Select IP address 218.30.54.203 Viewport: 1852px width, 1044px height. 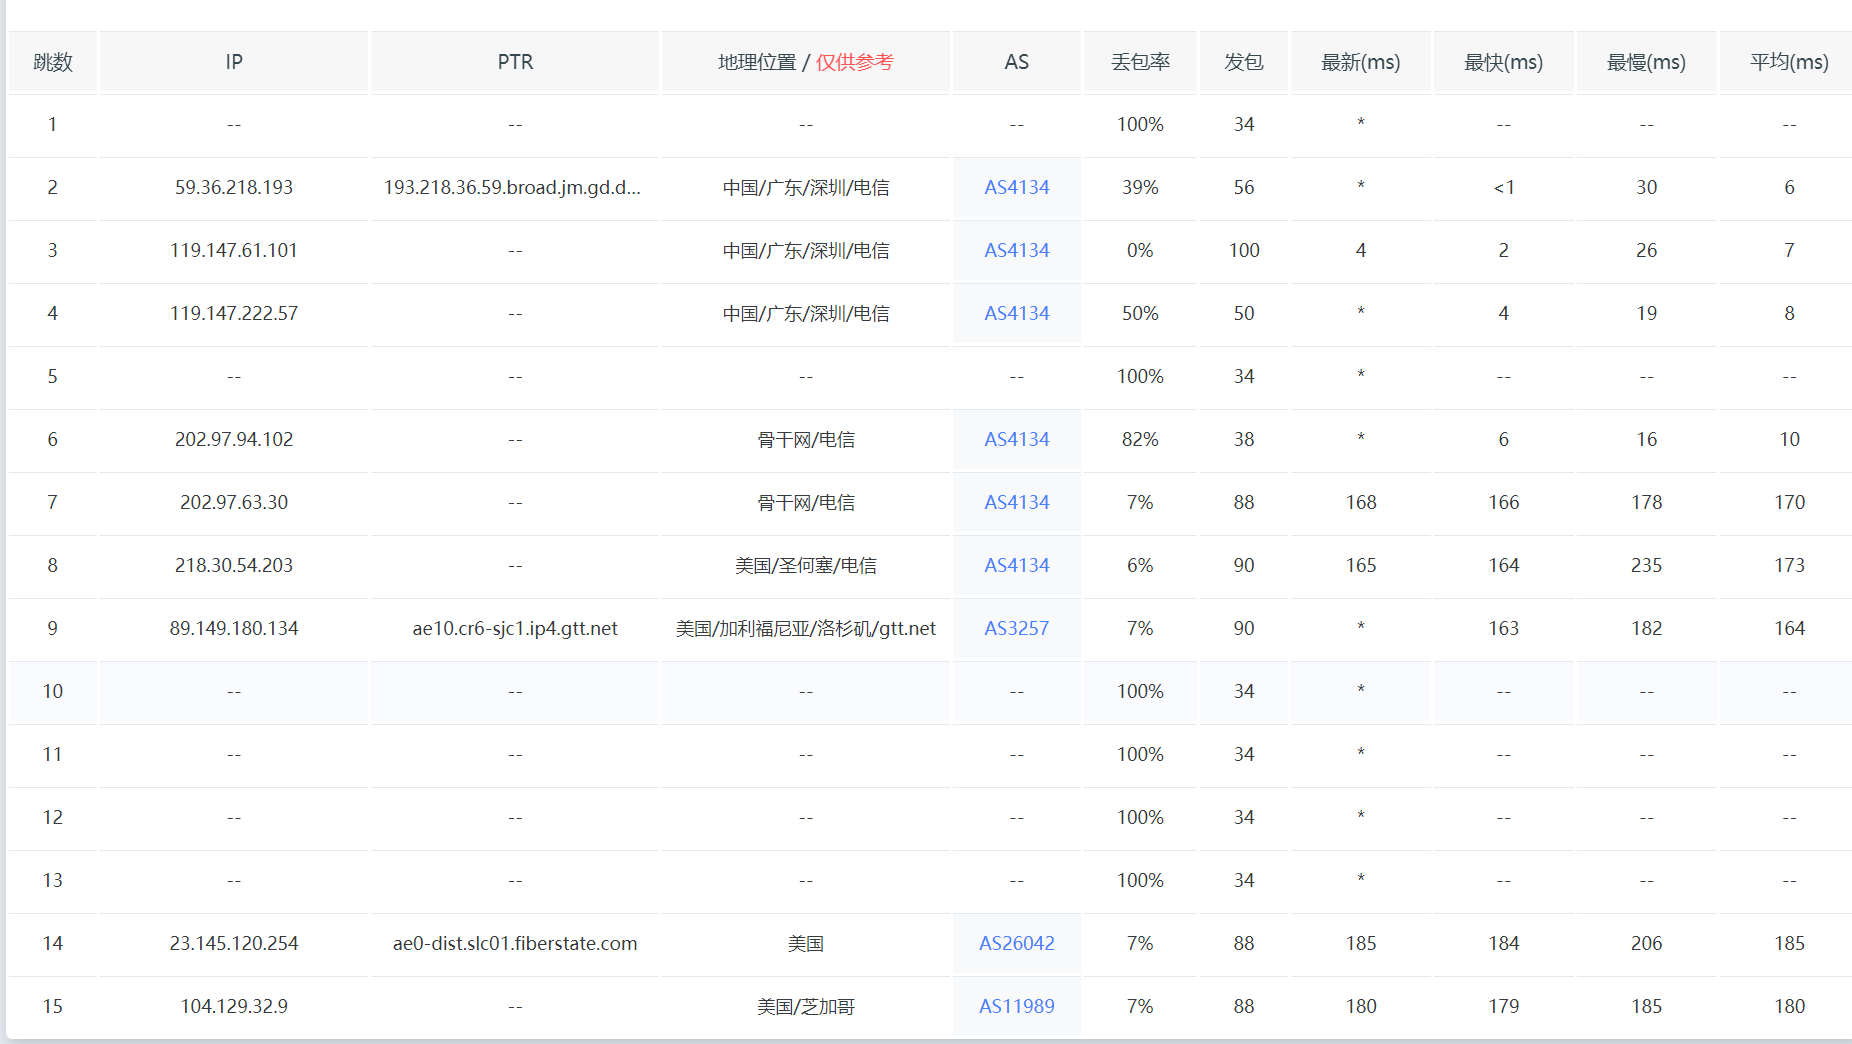[x=234, y=565]
